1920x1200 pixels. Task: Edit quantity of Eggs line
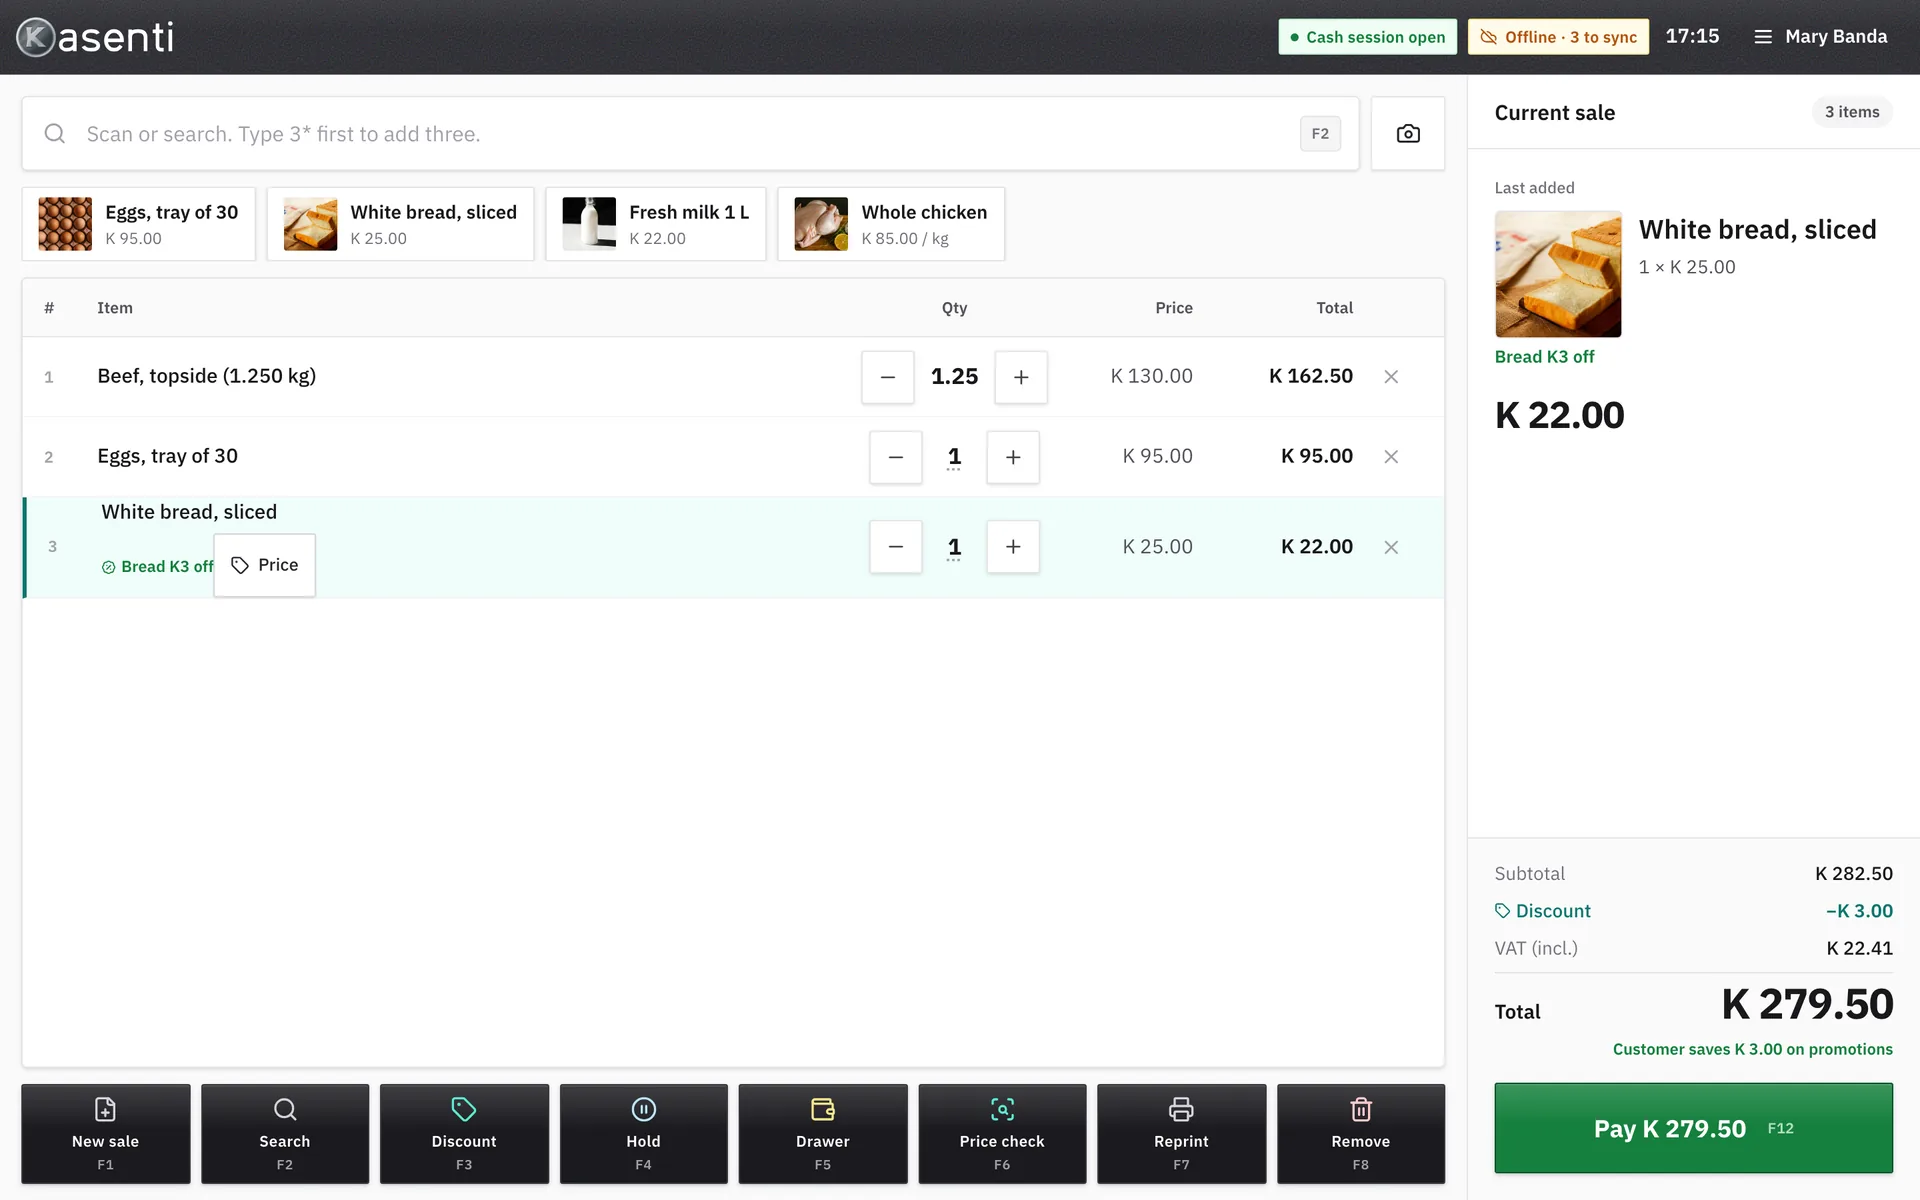(x=954, y=457)
